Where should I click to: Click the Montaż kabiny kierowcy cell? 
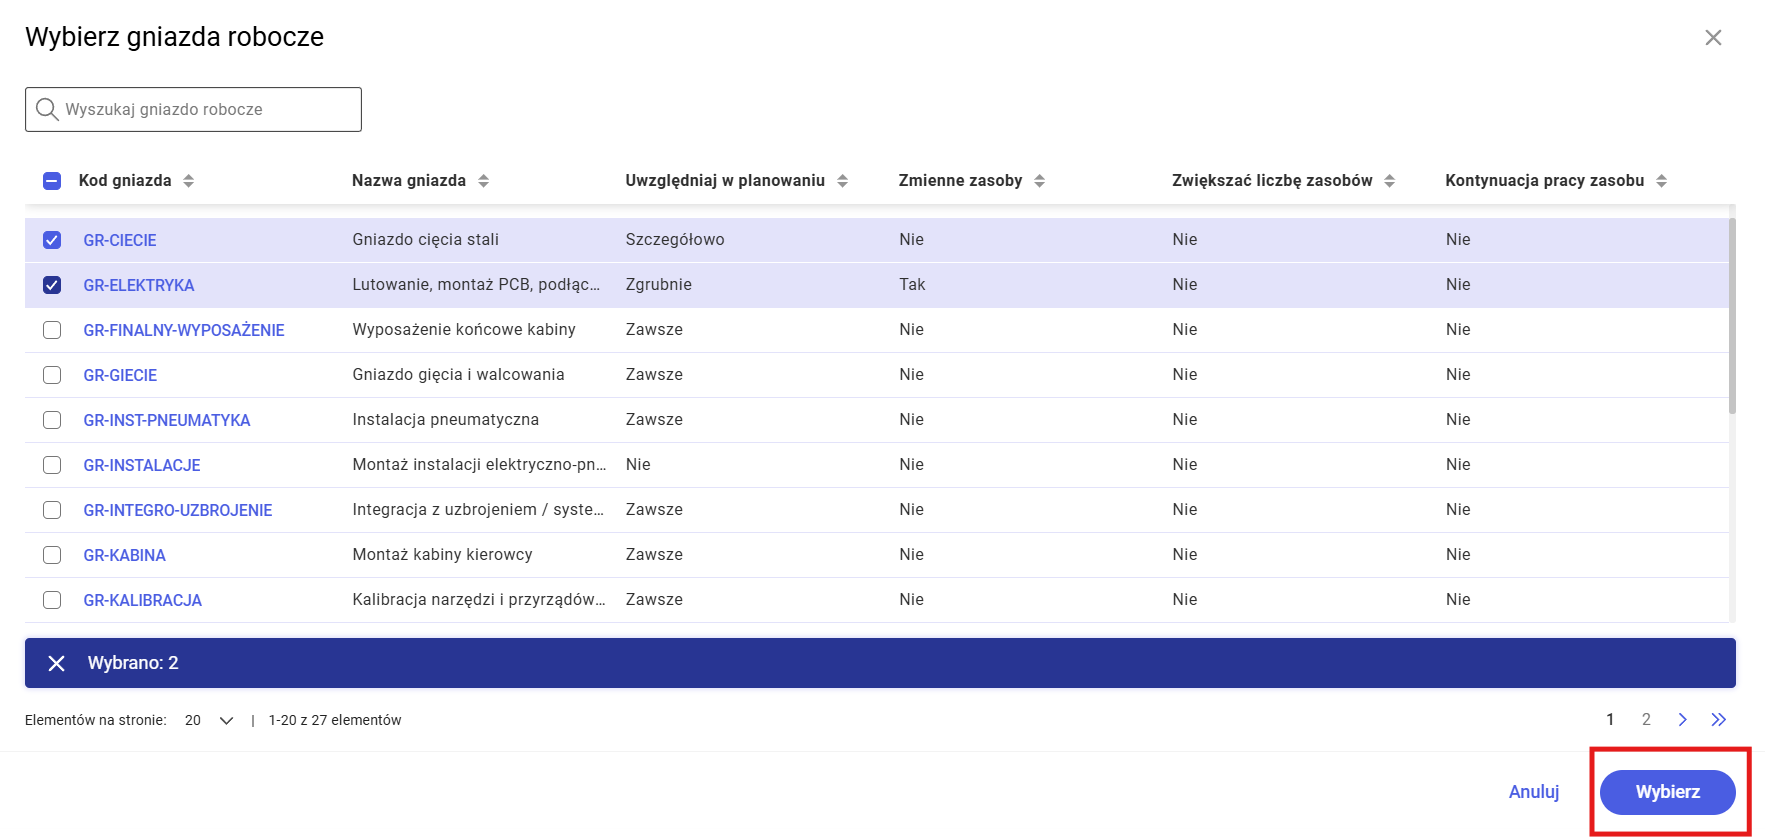point(442,555)
